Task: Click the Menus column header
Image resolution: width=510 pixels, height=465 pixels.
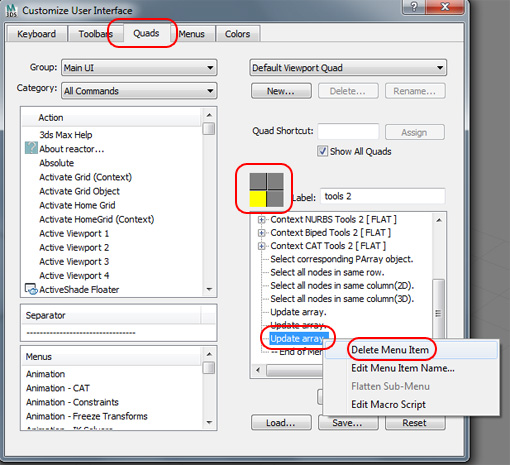Action: [x=112, y=357]
